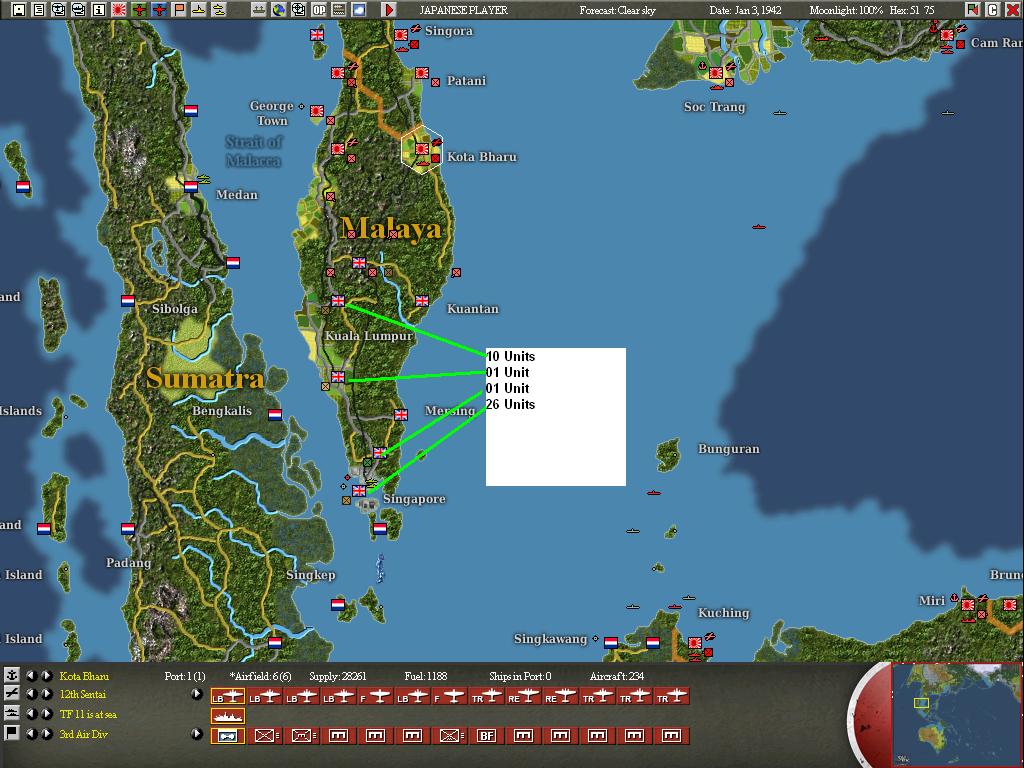Click the 'Padang' map label

tap(129, 563)
